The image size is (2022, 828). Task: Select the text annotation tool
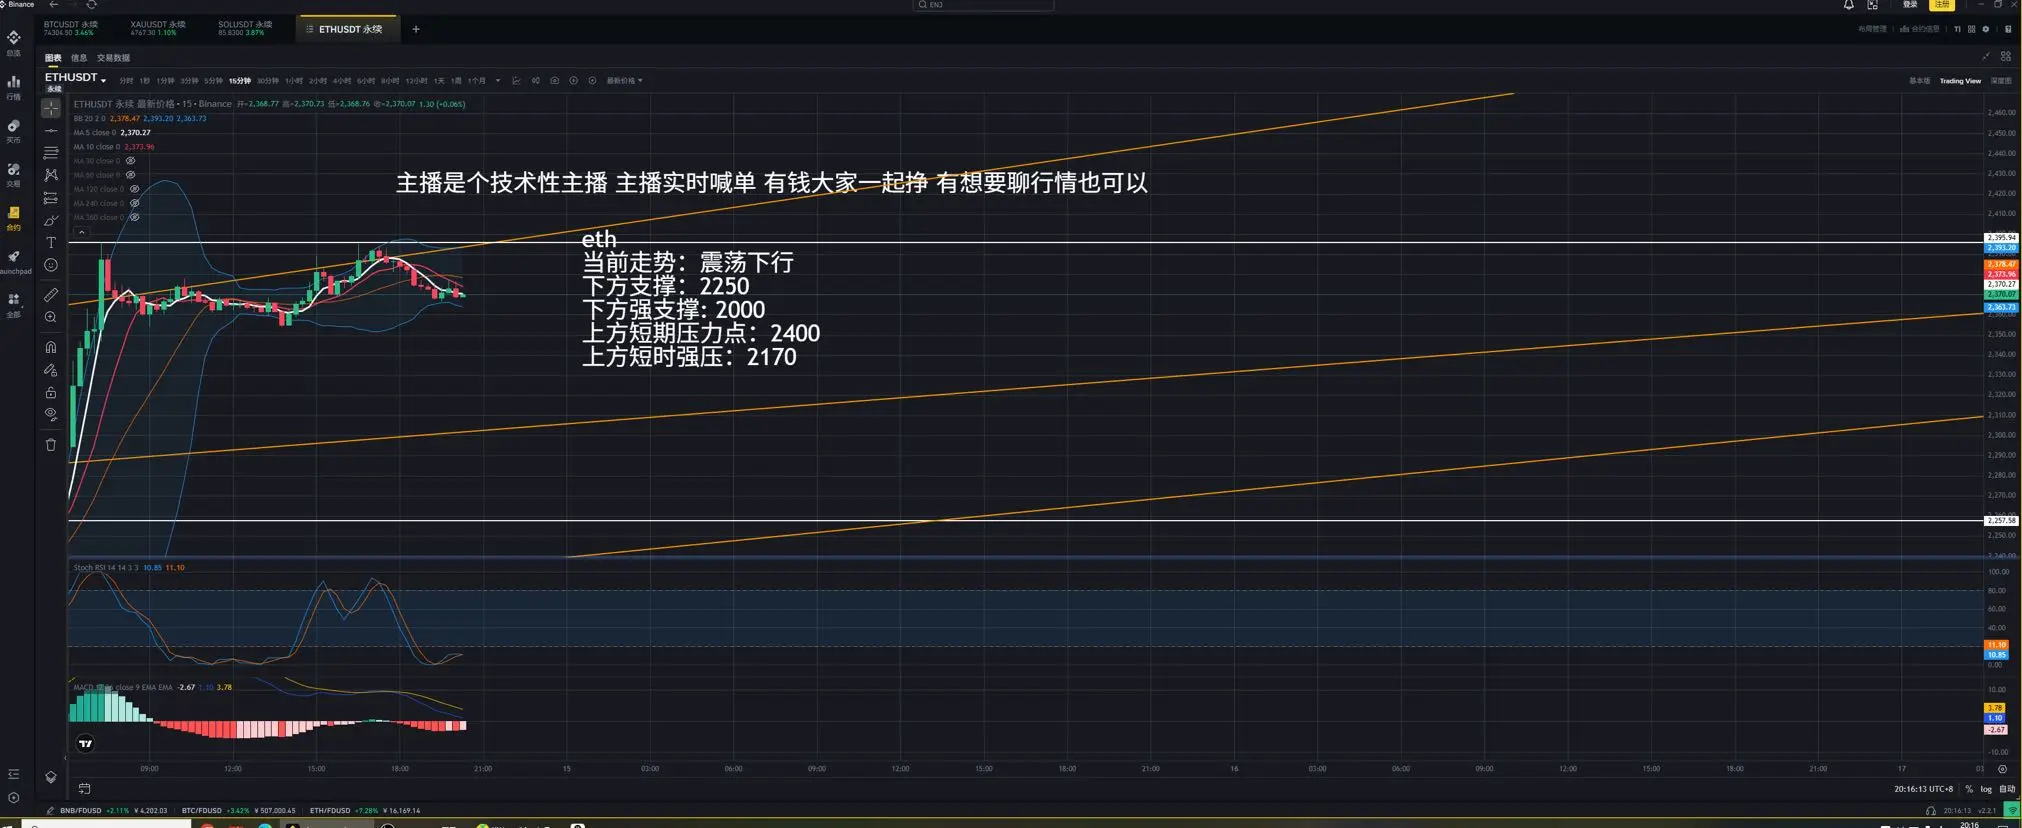pos(51,243)
